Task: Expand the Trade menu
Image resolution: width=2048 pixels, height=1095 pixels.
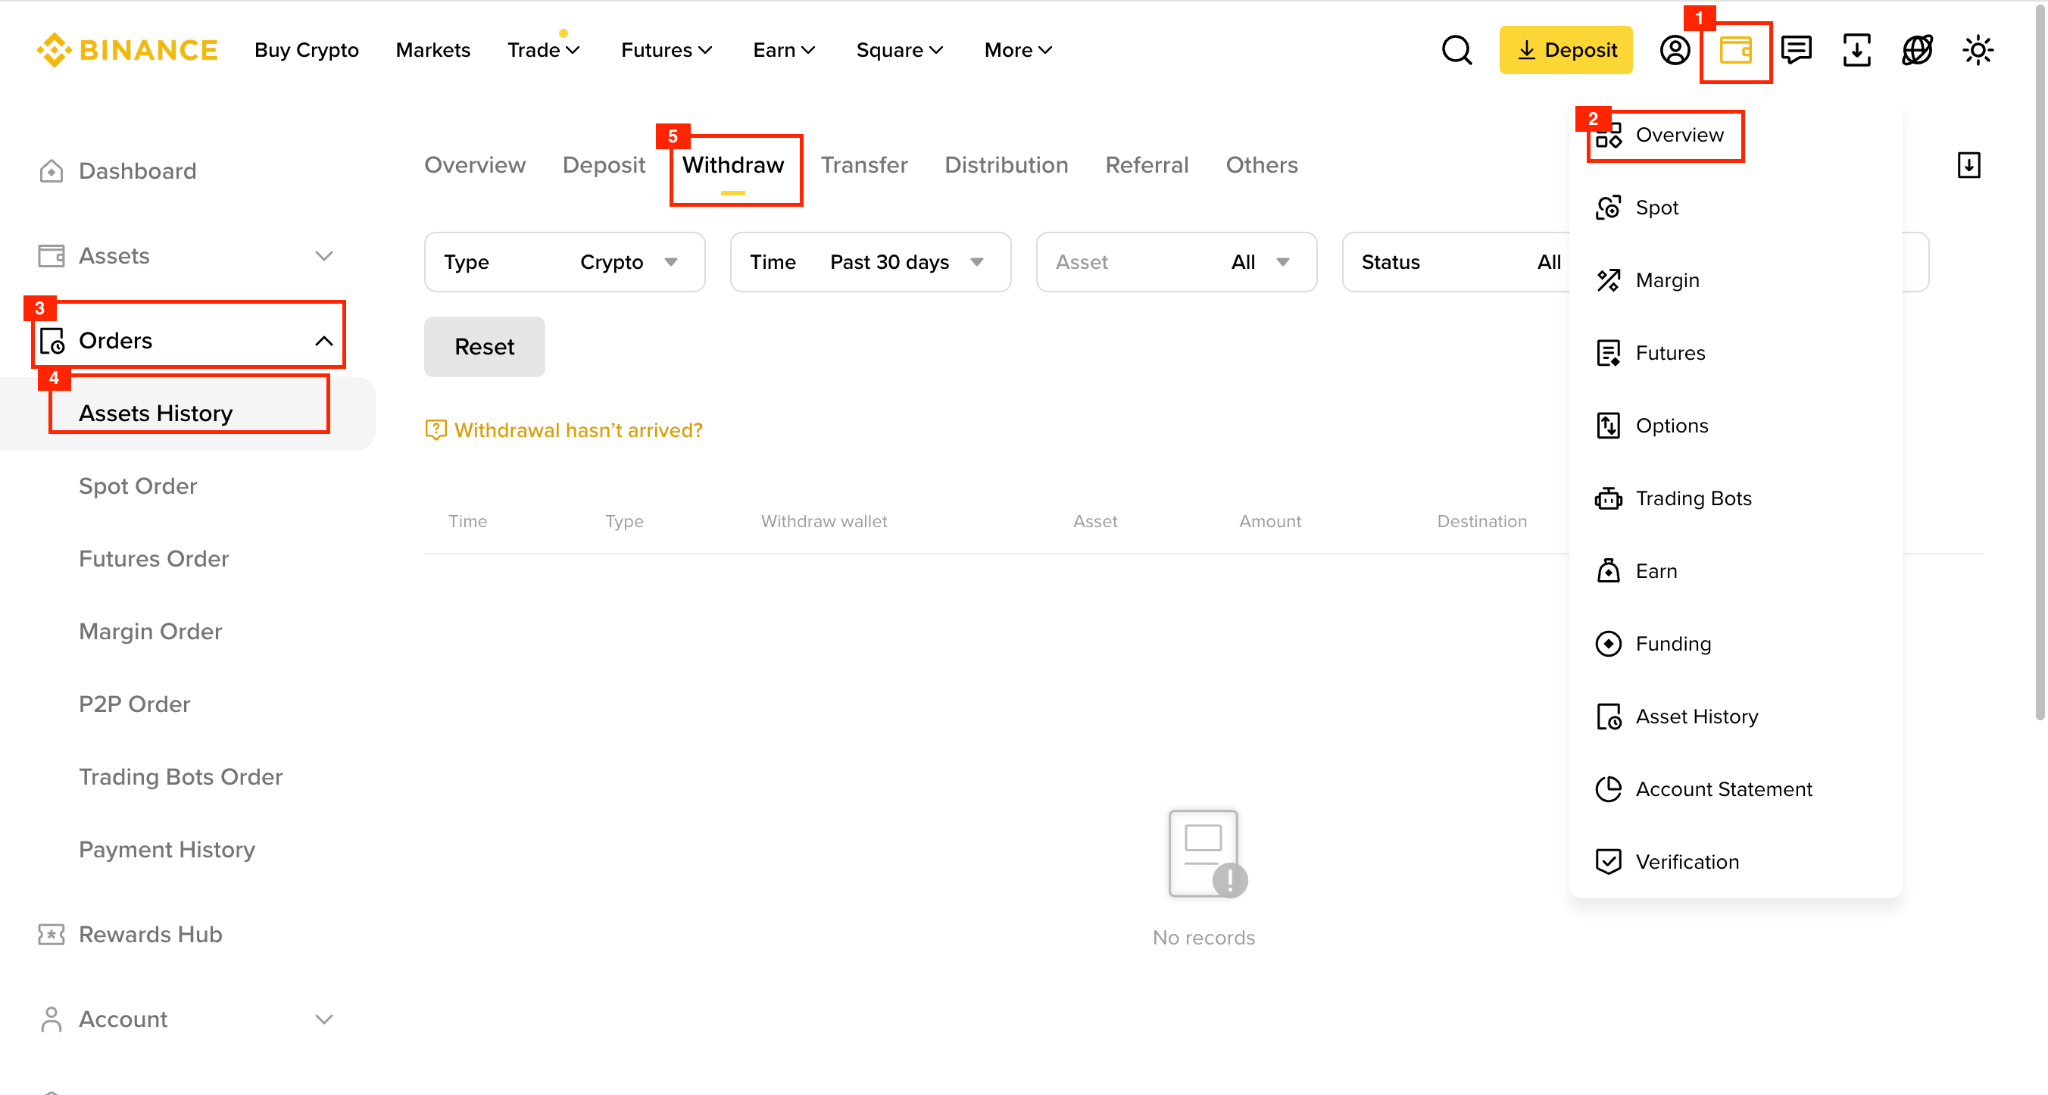Action: click(543, 50)
